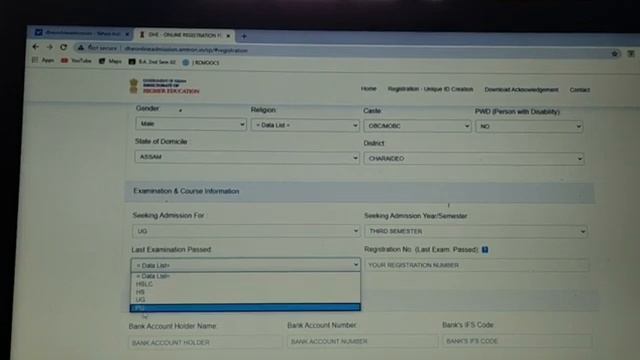Screen dimensions: 640x360
Task: Select the DHE Online Registration tab
Action: tap(184, 35)
